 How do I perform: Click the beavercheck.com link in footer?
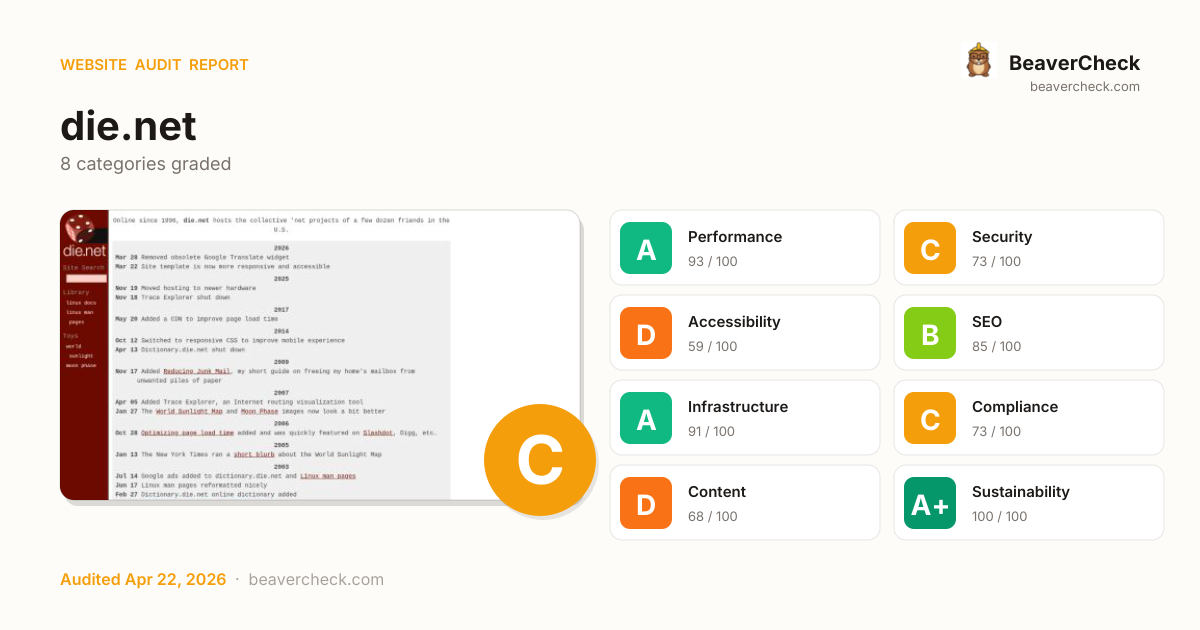click(315, 580)
